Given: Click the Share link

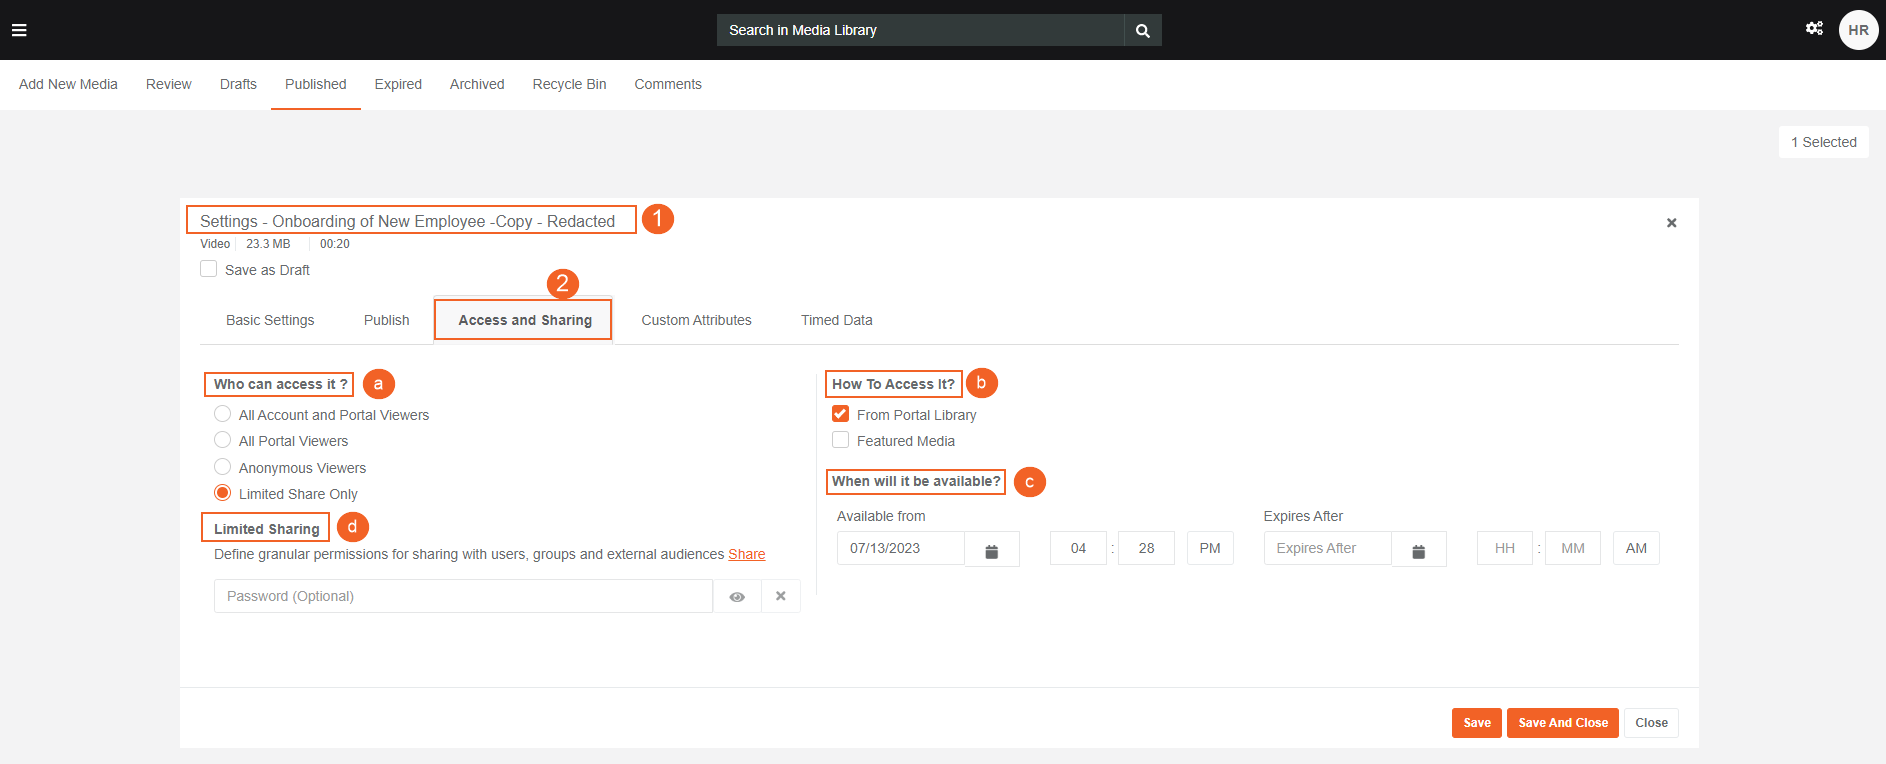Looking at the screenshot, I should 747,554.
